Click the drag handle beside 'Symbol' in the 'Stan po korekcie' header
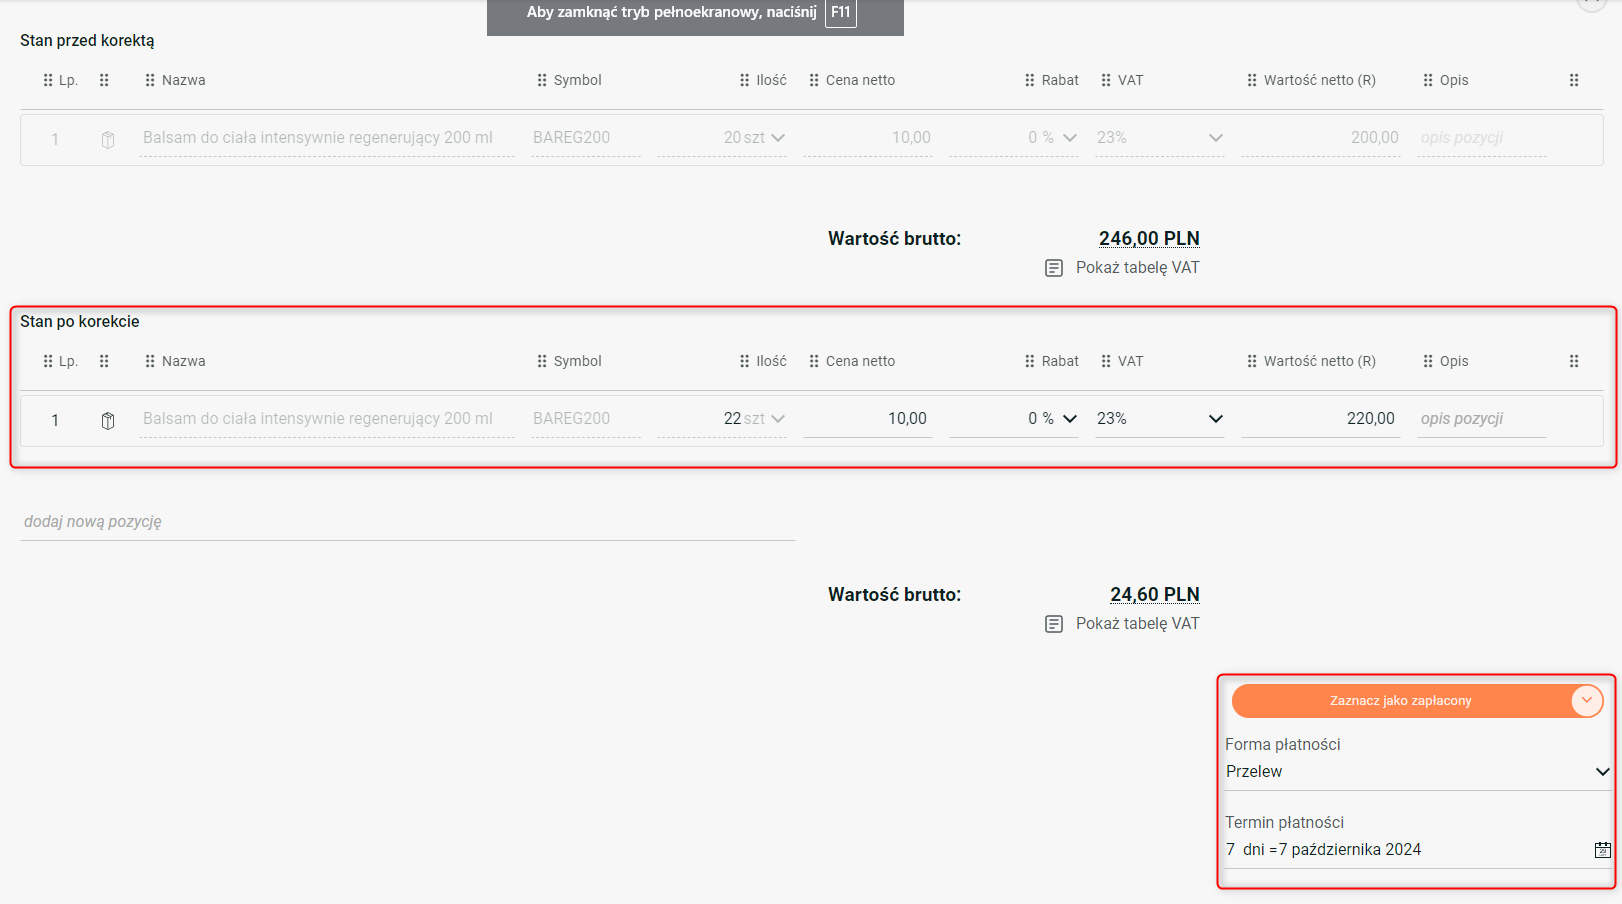The width and height of the screenshot is (1622, 904). tap(542, 361)
